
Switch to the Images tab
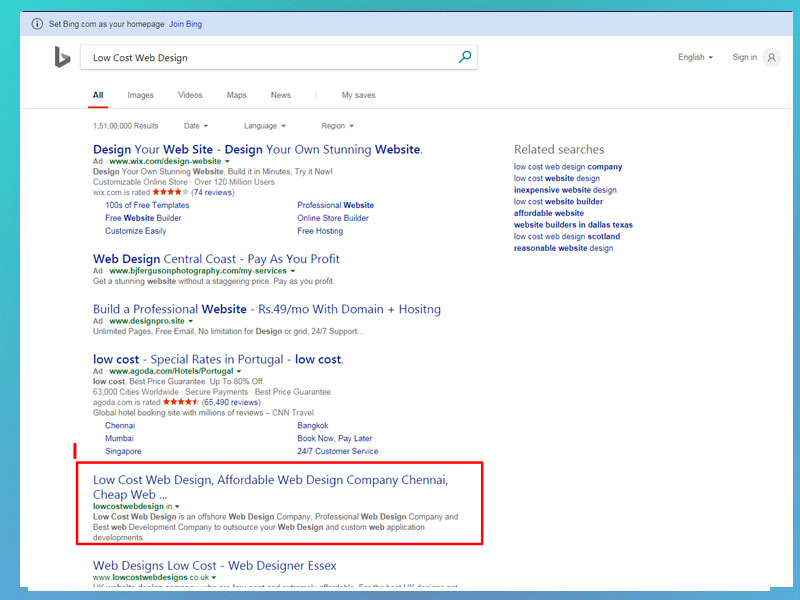point(140,95)
